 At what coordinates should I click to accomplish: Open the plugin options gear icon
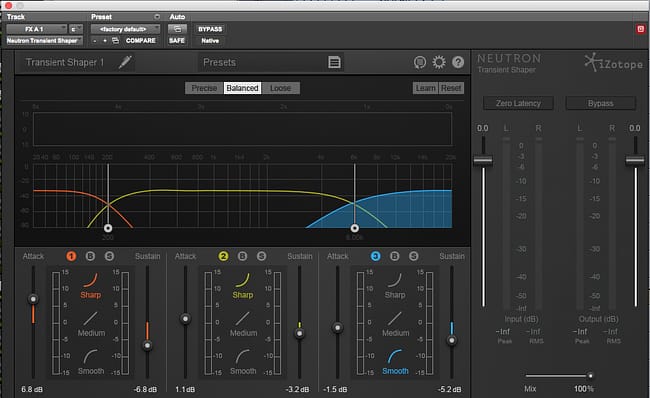click(439, 62)
